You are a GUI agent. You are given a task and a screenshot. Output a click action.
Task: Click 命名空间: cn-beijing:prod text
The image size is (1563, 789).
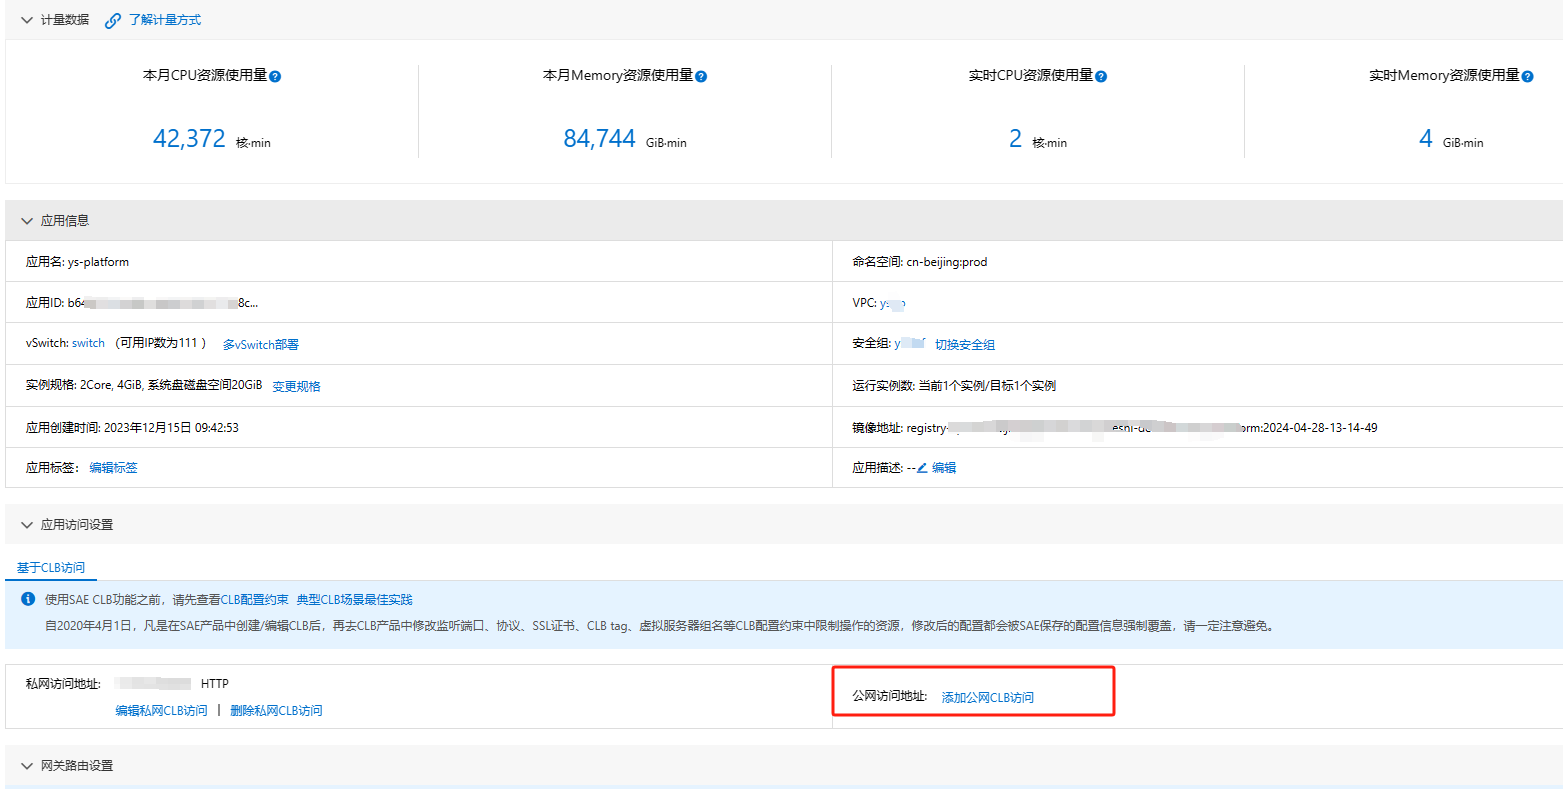click(x=920, y=262)
